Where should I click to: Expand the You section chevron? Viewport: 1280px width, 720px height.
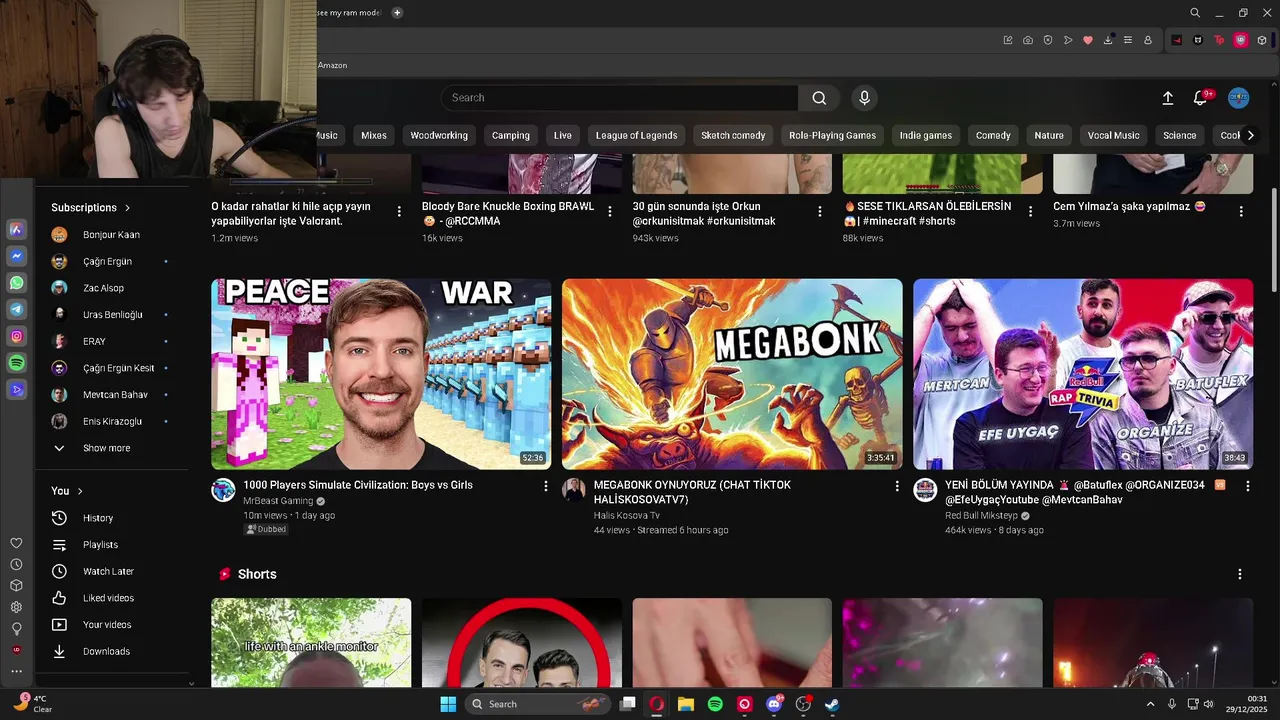tap(80, 491)
